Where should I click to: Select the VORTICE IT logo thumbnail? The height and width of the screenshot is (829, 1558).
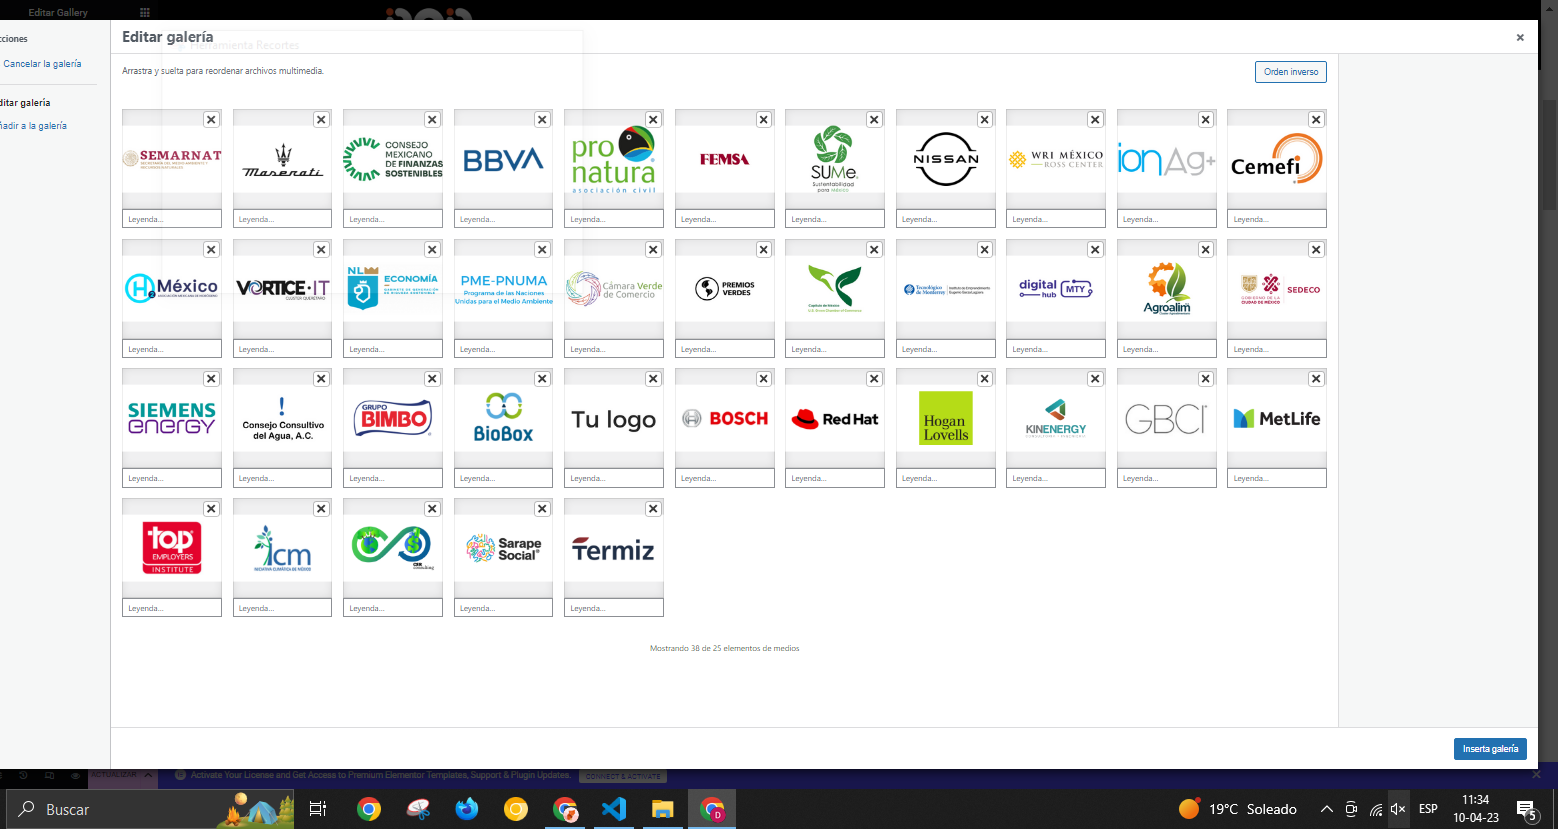point(282,290)
